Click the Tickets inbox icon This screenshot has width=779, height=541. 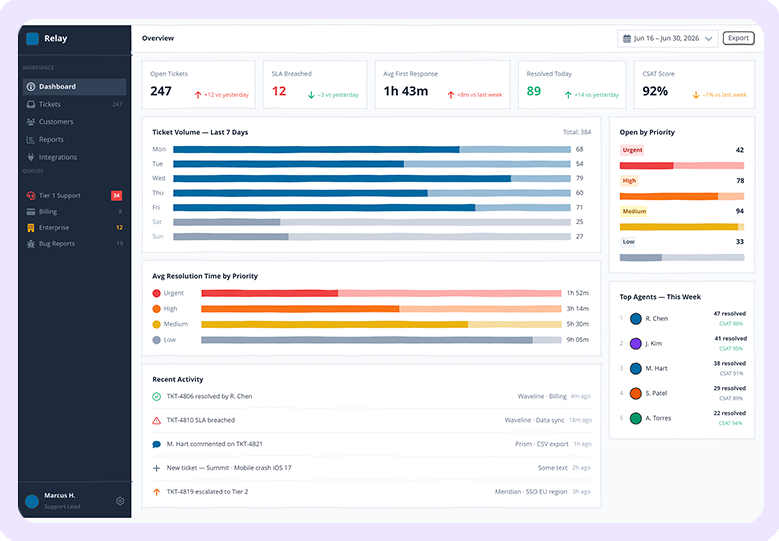pyautogui.click(x=31, y=104)
